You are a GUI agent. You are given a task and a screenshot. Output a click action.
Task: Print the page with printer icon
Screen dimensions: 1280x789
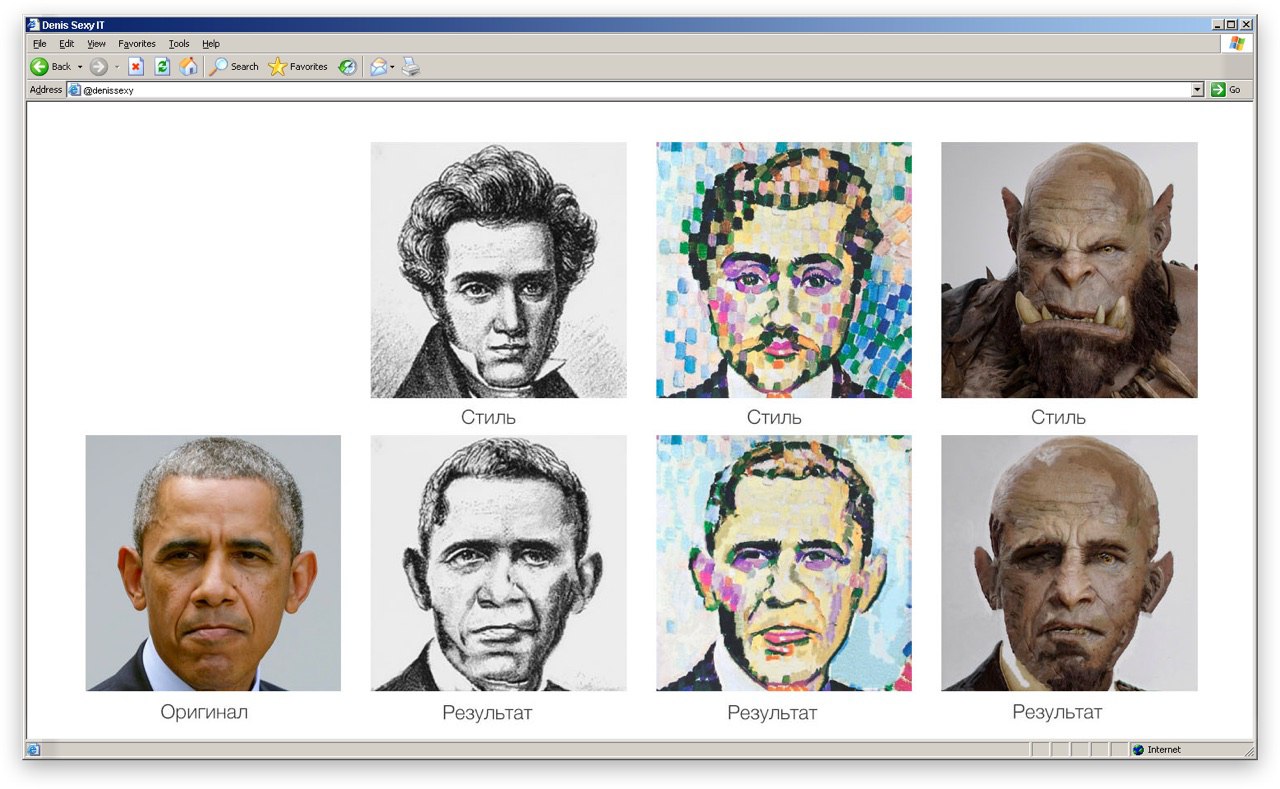[x=411, y=67]
